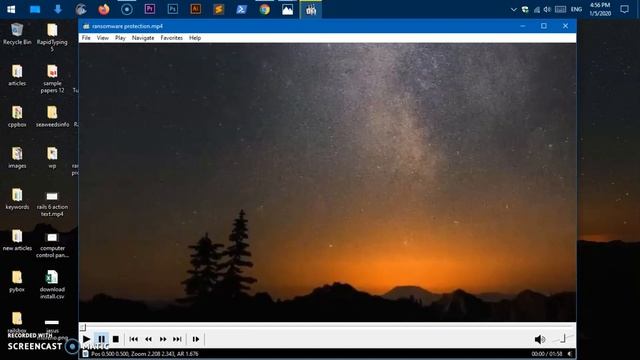This screenshot has height=360, width=640.
Task: Mute audio via speaker icon in player
Action: pos(540,339)
